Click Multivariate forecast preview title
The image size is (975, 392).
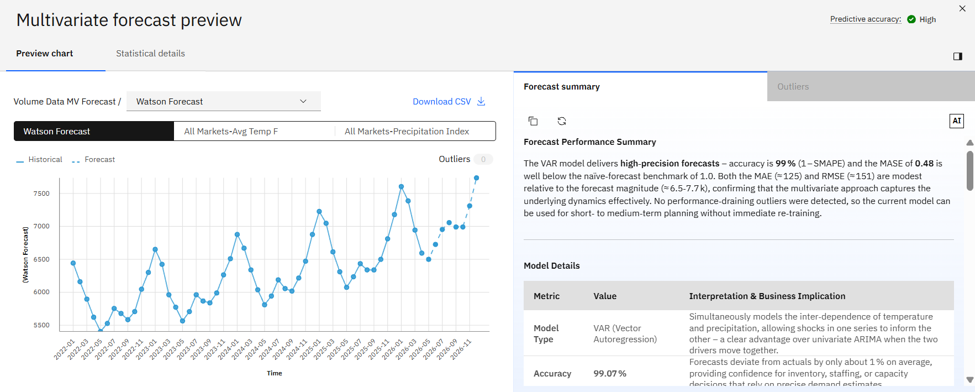click(129, 20)
